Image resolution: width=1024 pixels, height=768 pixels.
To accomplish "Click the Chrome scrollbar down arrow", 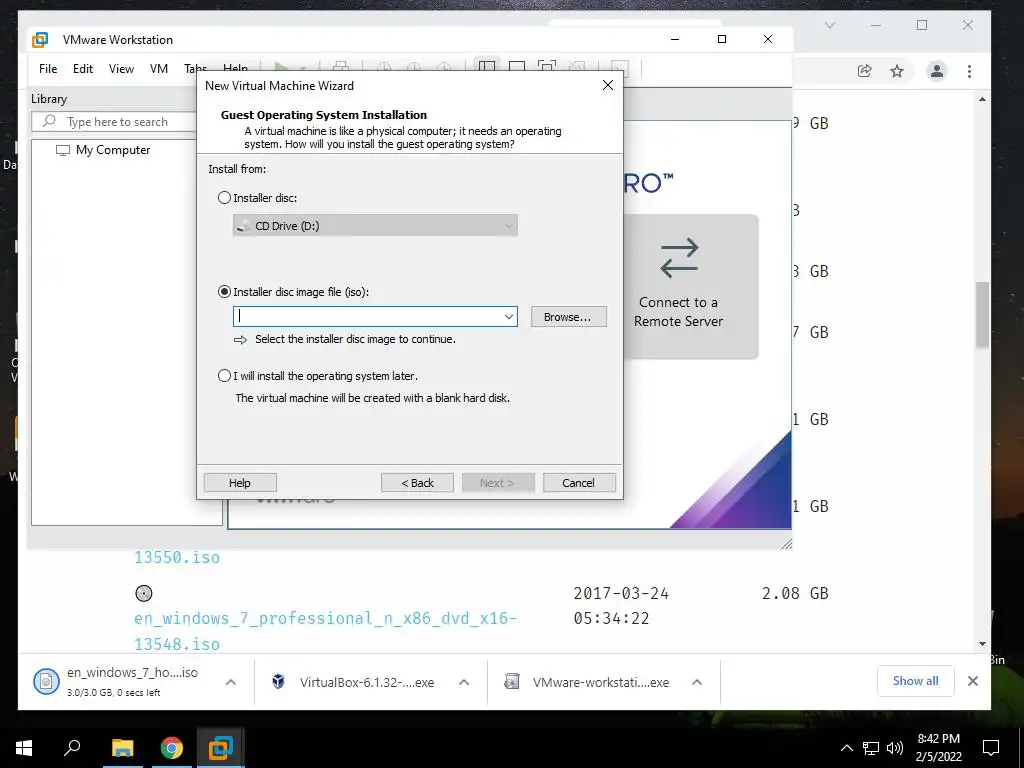I will coord(982,644).
